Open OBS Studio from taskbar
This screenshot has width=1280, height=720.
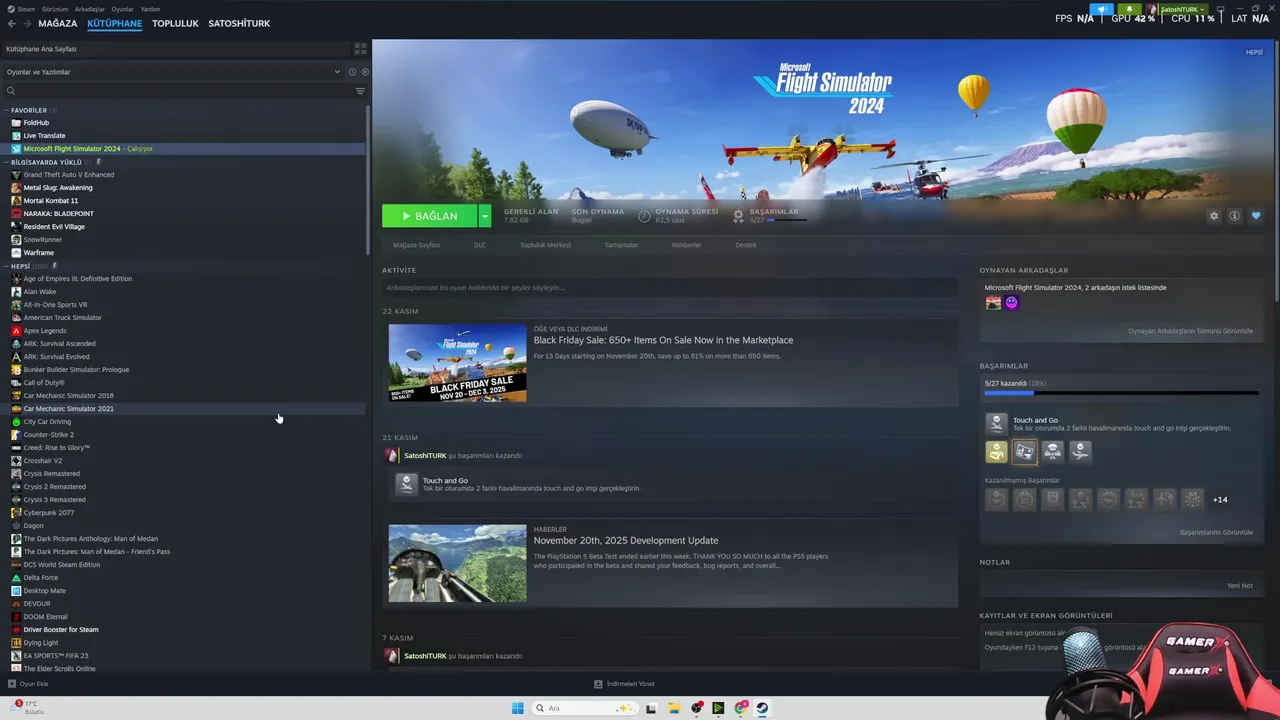point(696,708)
